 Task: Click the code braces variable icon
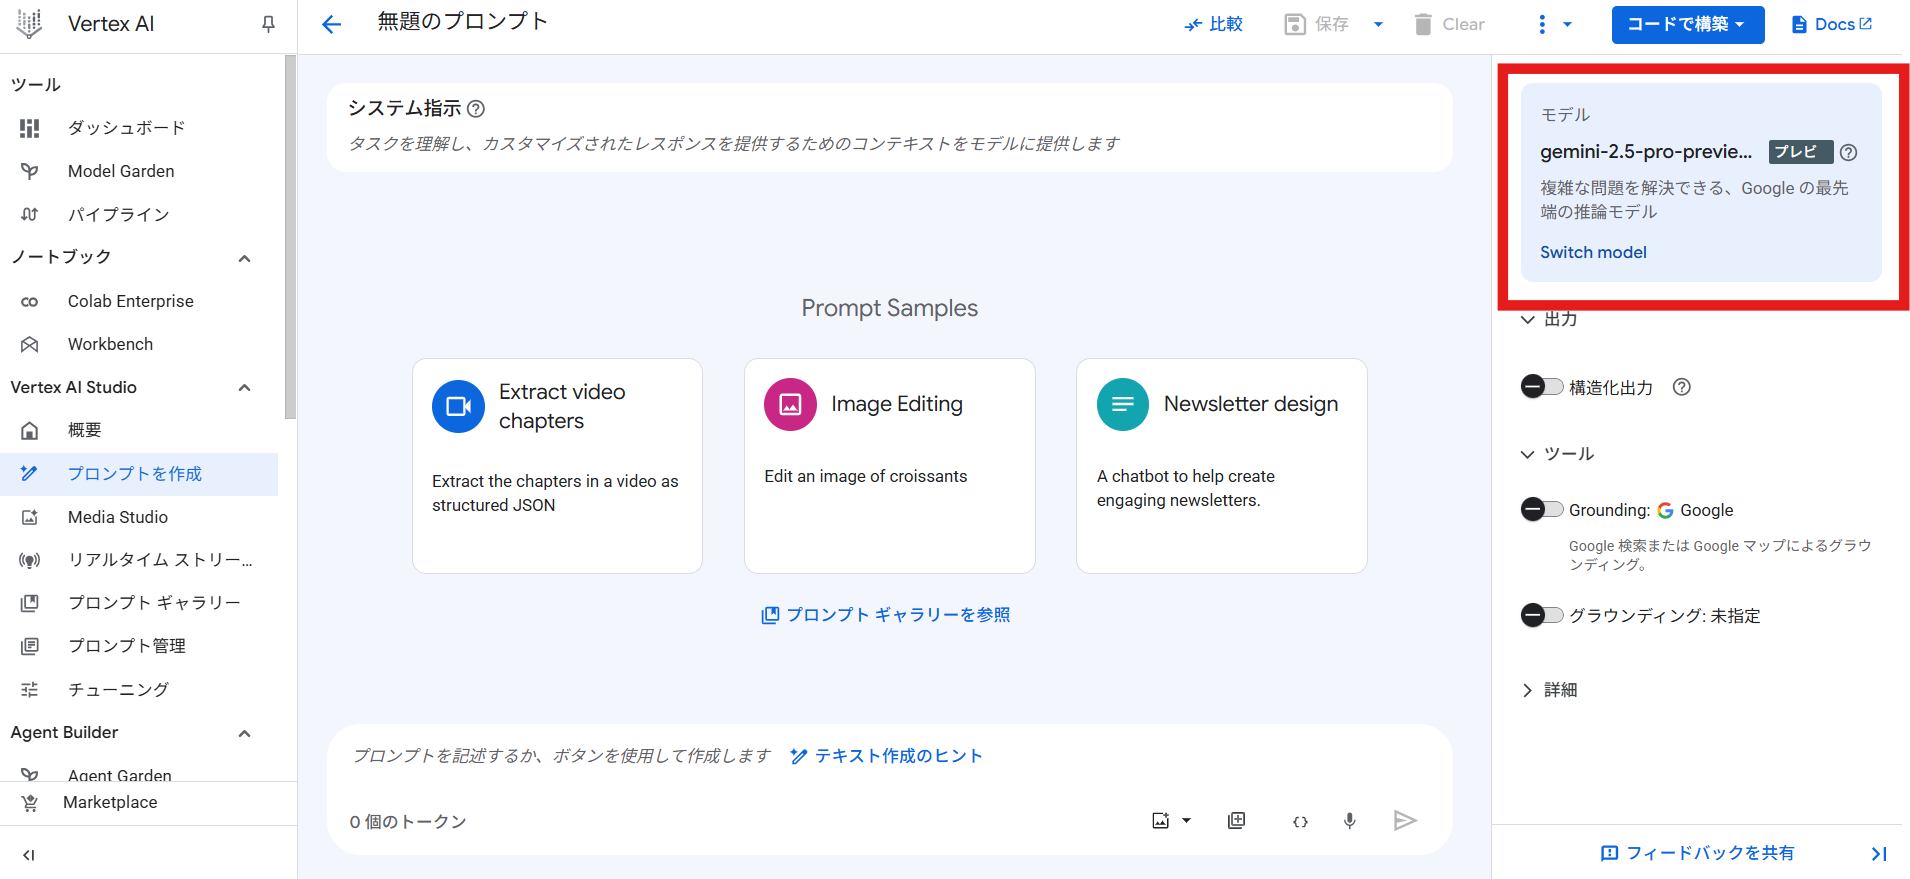(x=1300, y=821)
